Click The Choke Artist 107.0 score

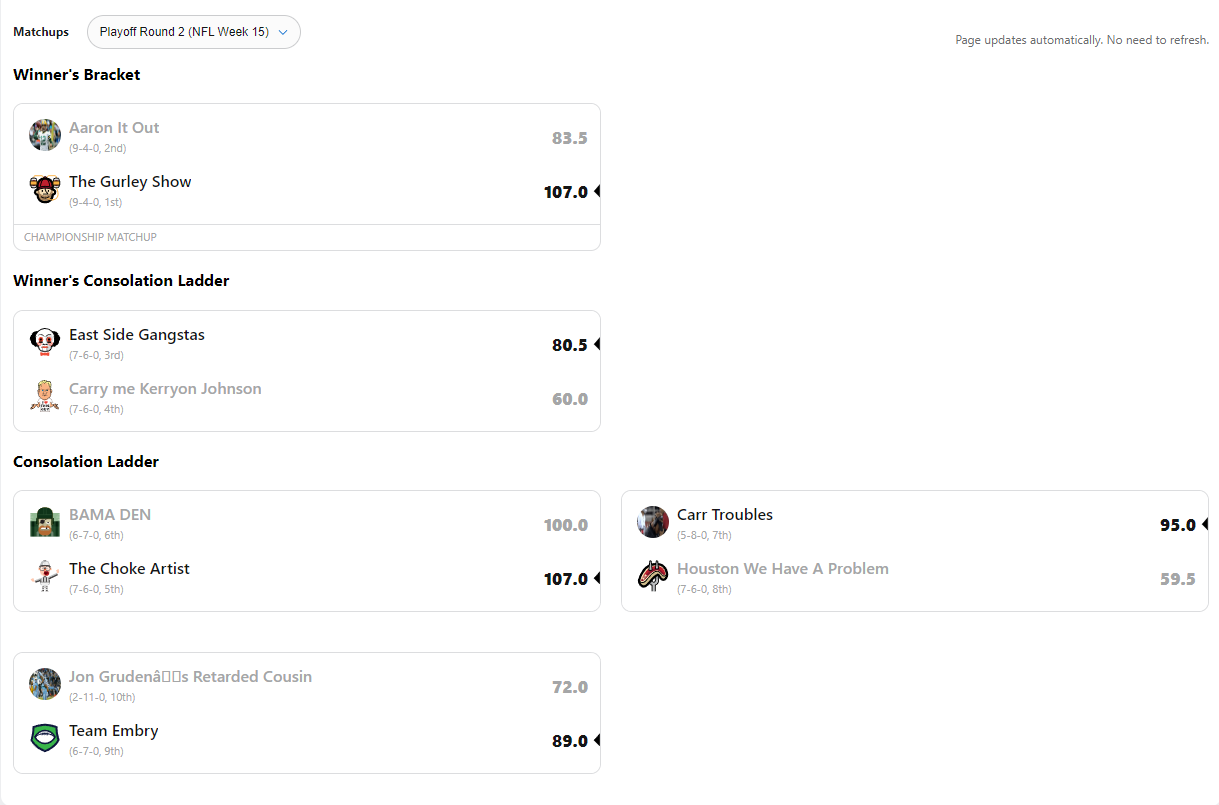point(565,579)
